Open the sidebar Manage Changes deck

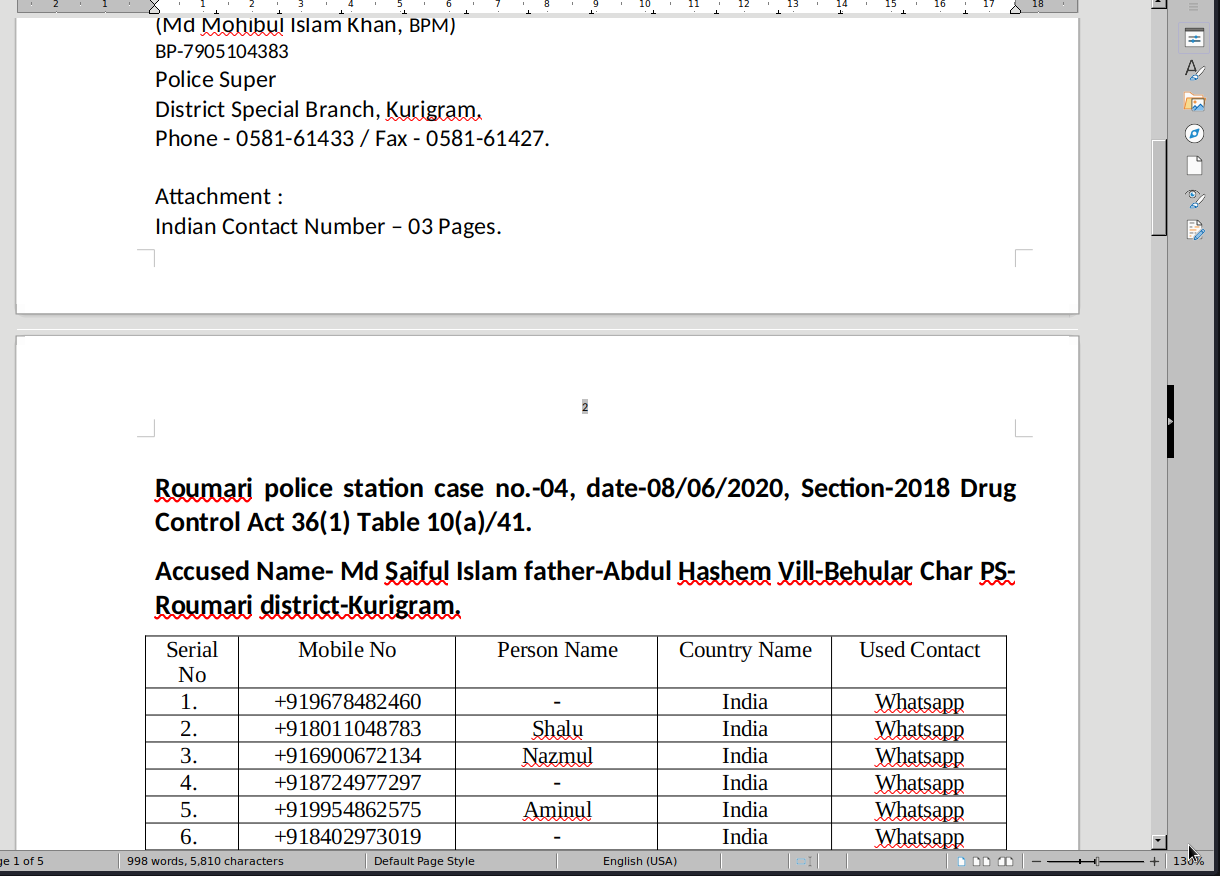(x=1194, y=230)
